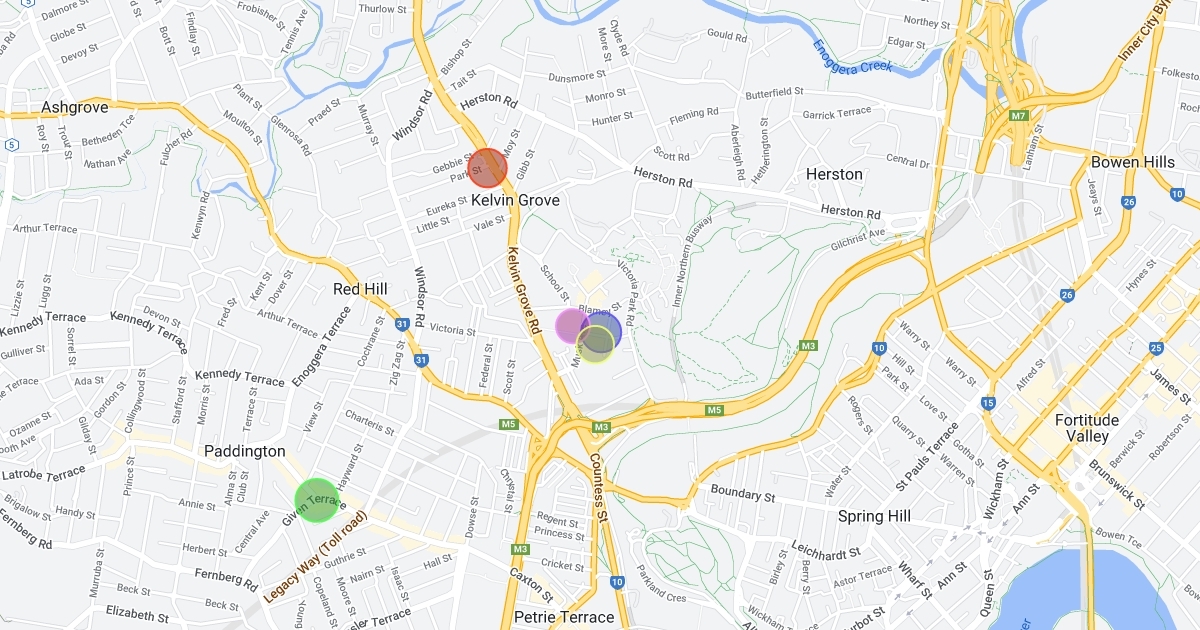Click the Ashgrove suburb label
The image size is (1200, 630).
tap(74, 107)
